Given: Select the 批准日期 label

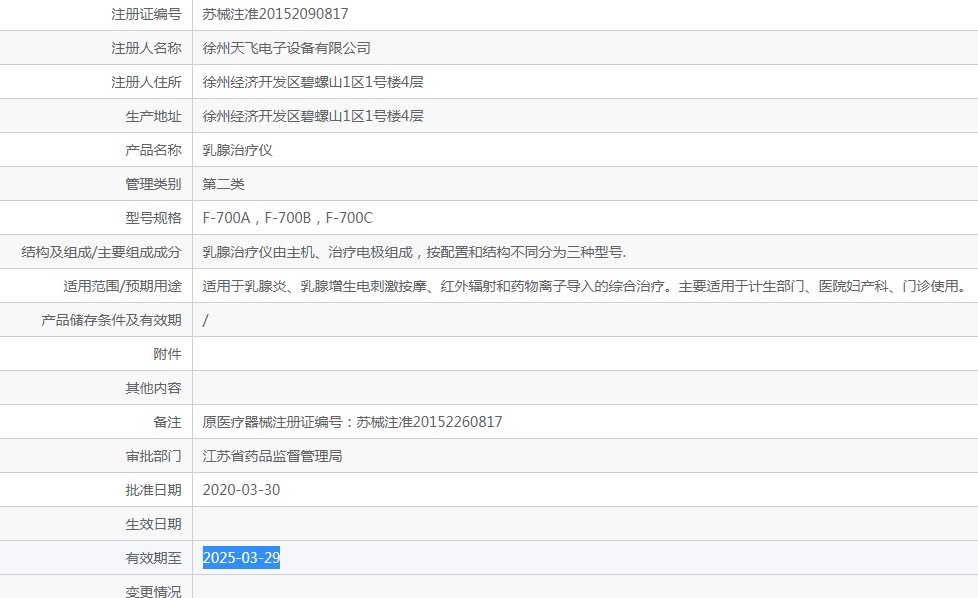Looking at the screenshot, I should point(153,489).
